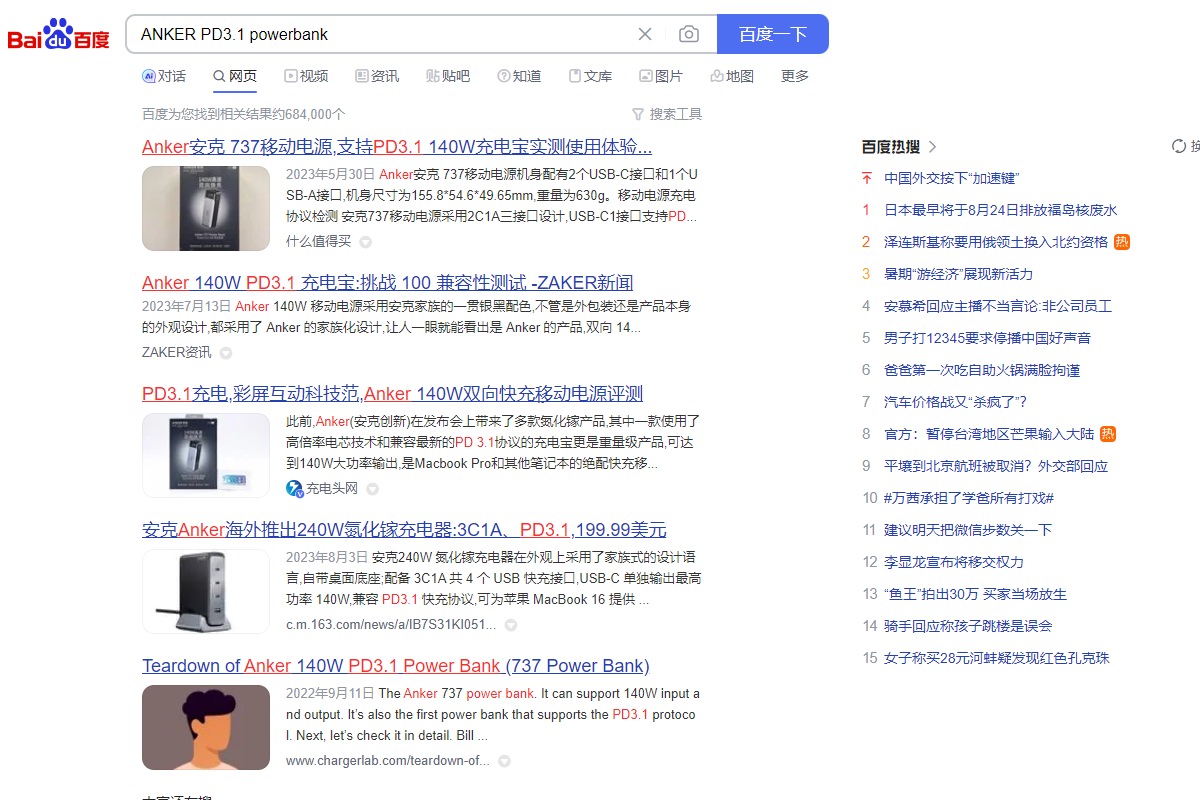Open hot search 骑手回应称孩子跳楼是误会
The image size is (1200, 800).
click(x=968, y=626)
